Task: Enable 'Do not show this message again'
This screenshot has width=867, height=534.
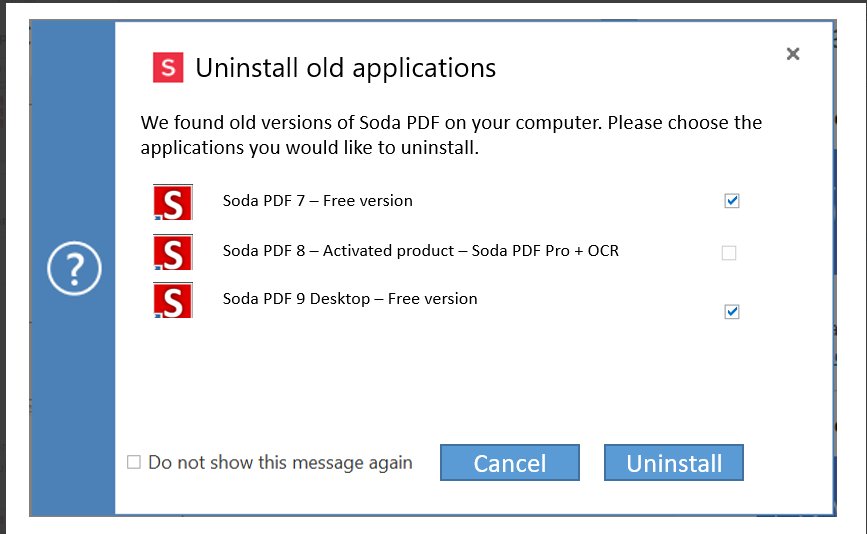Action: [134, 462]
